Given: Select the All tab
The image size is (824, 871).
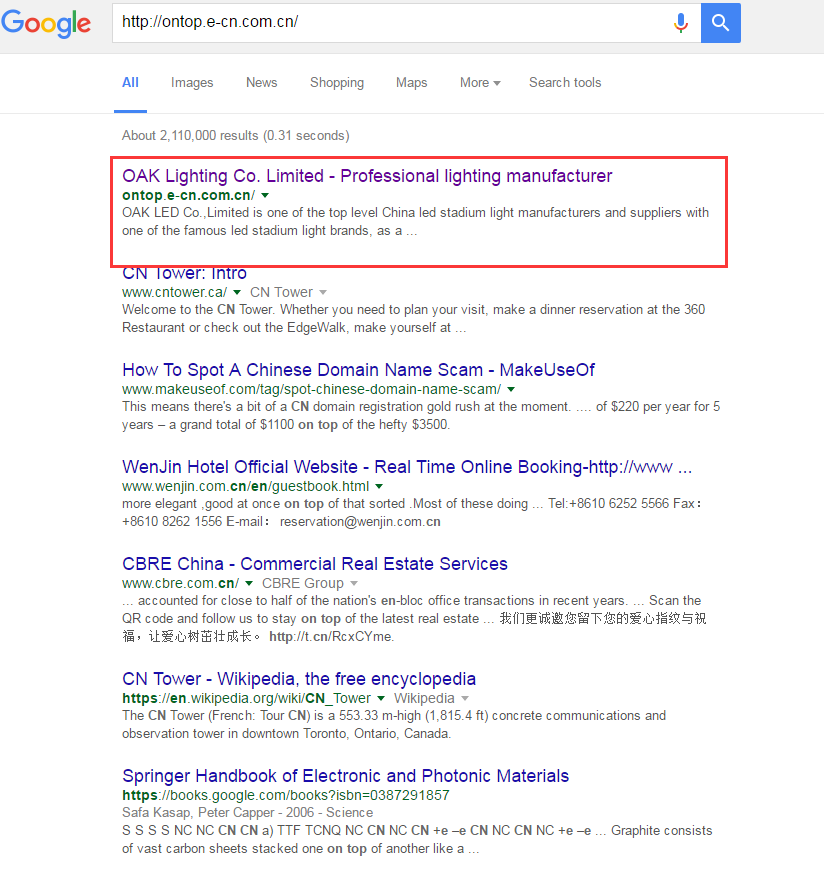Looking at the screenshot, I should click(131, 83).
